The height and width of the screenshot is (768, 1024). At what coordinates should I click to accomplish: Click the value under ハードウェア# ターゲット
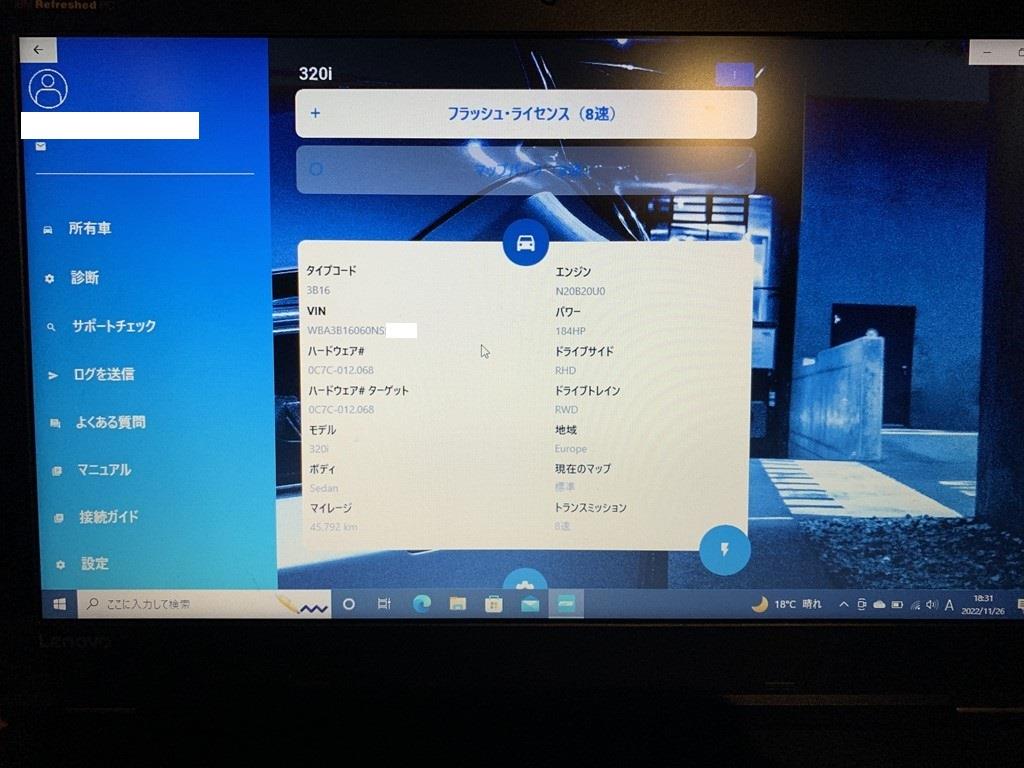(342, 409)
